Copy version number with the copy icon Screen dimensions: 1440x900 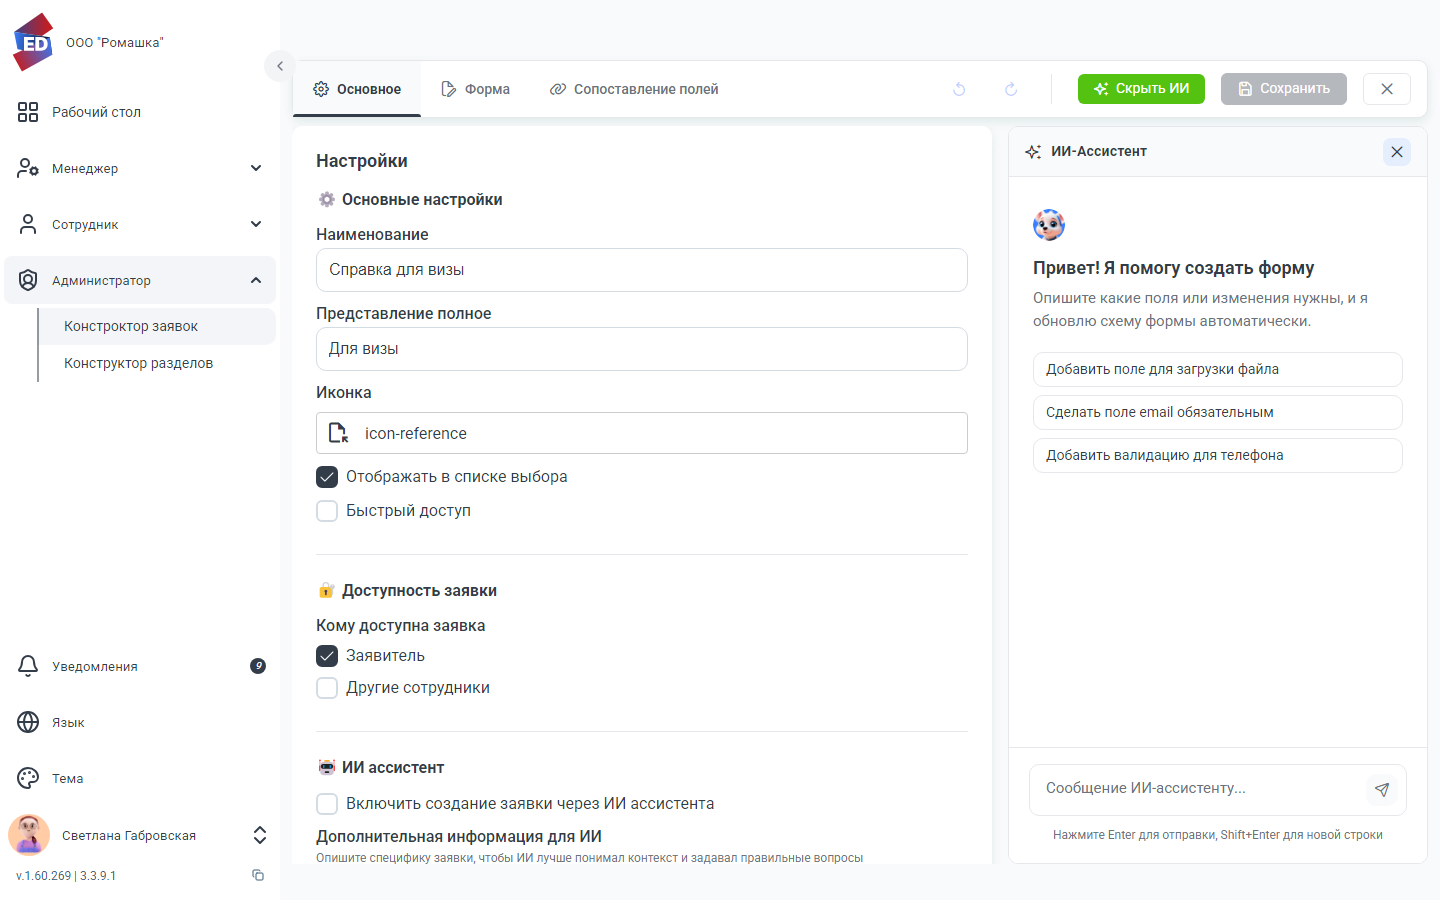tap(258, 875)
